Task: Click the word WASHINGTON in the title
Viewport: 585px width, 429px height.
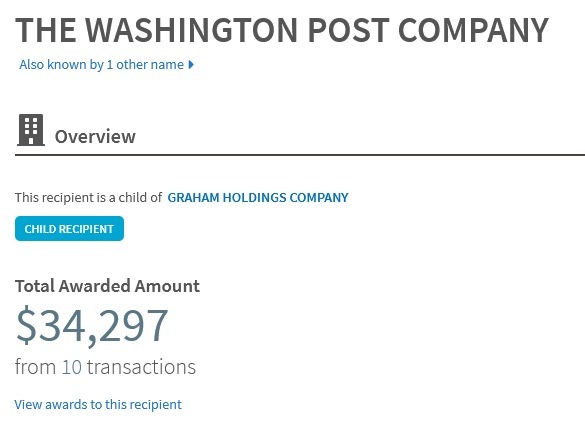Action: pos(191,30)
